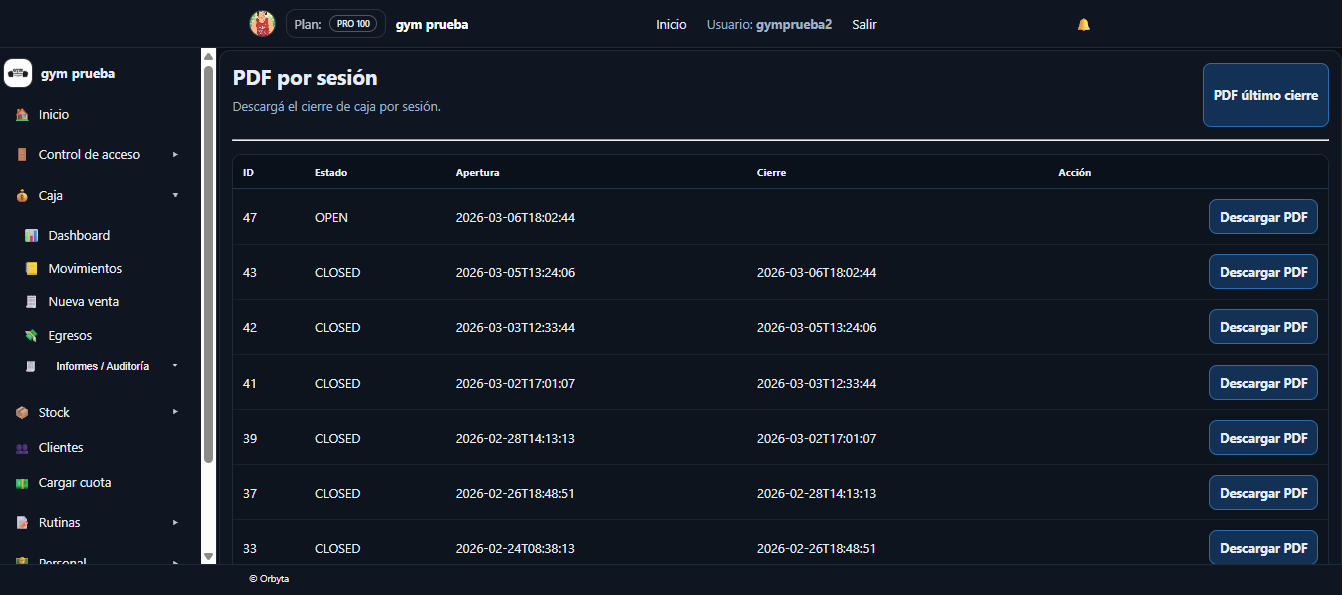Click the Egresos money icon

[x=31, y=336]
